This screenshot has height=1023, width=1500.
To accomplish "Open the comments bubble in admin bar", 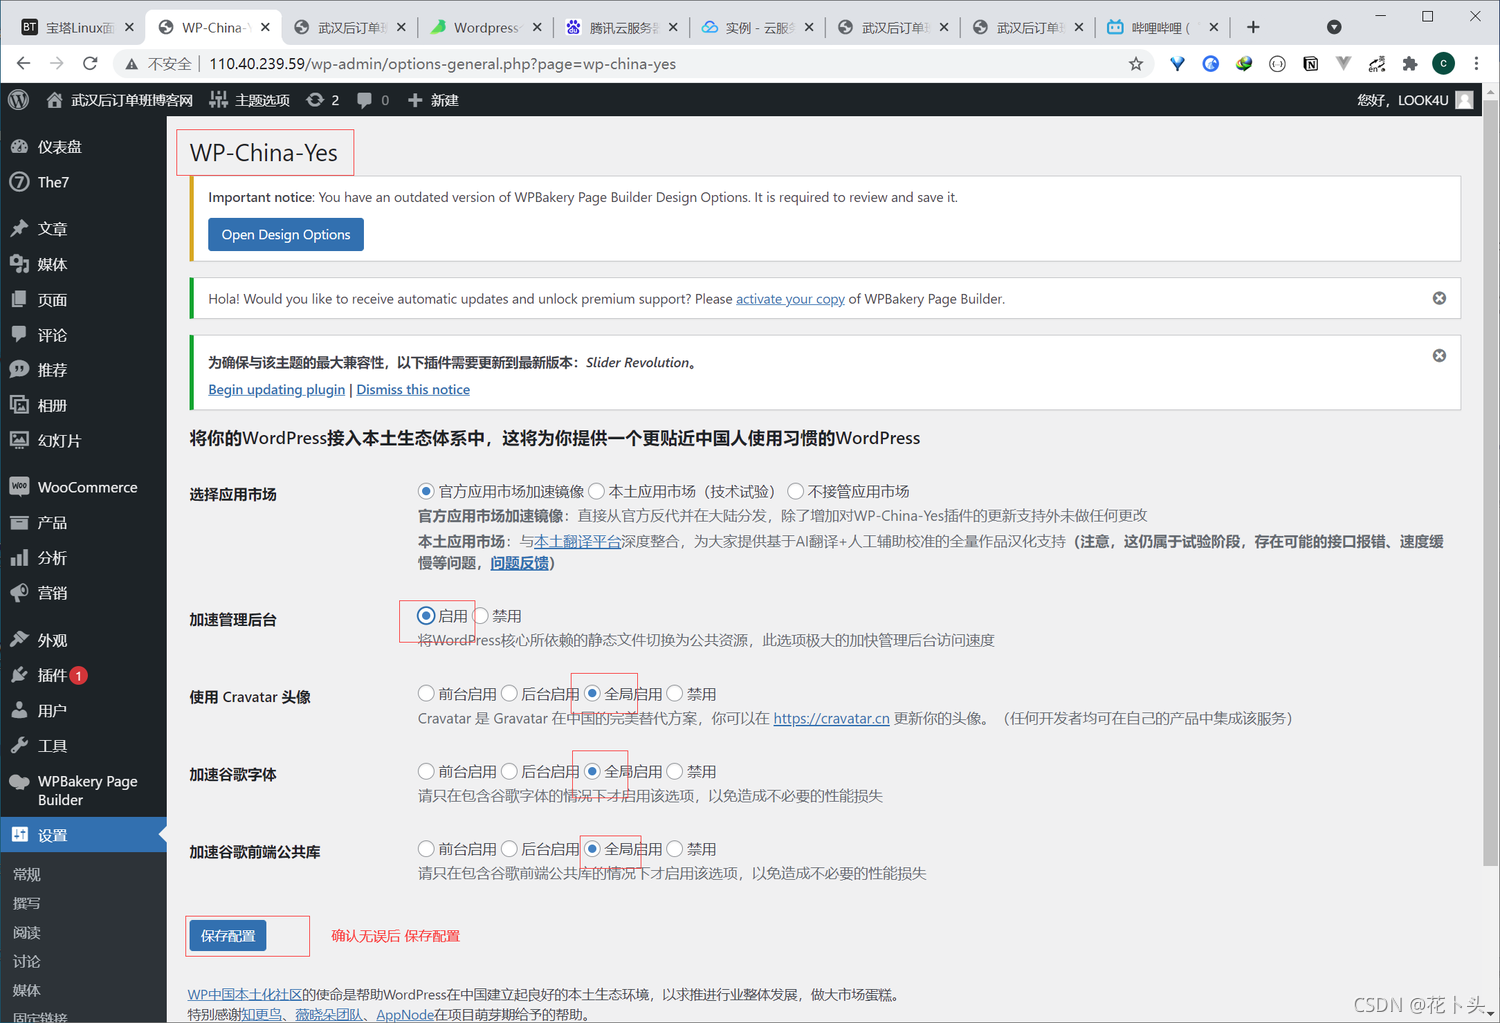I will [372, 100].
